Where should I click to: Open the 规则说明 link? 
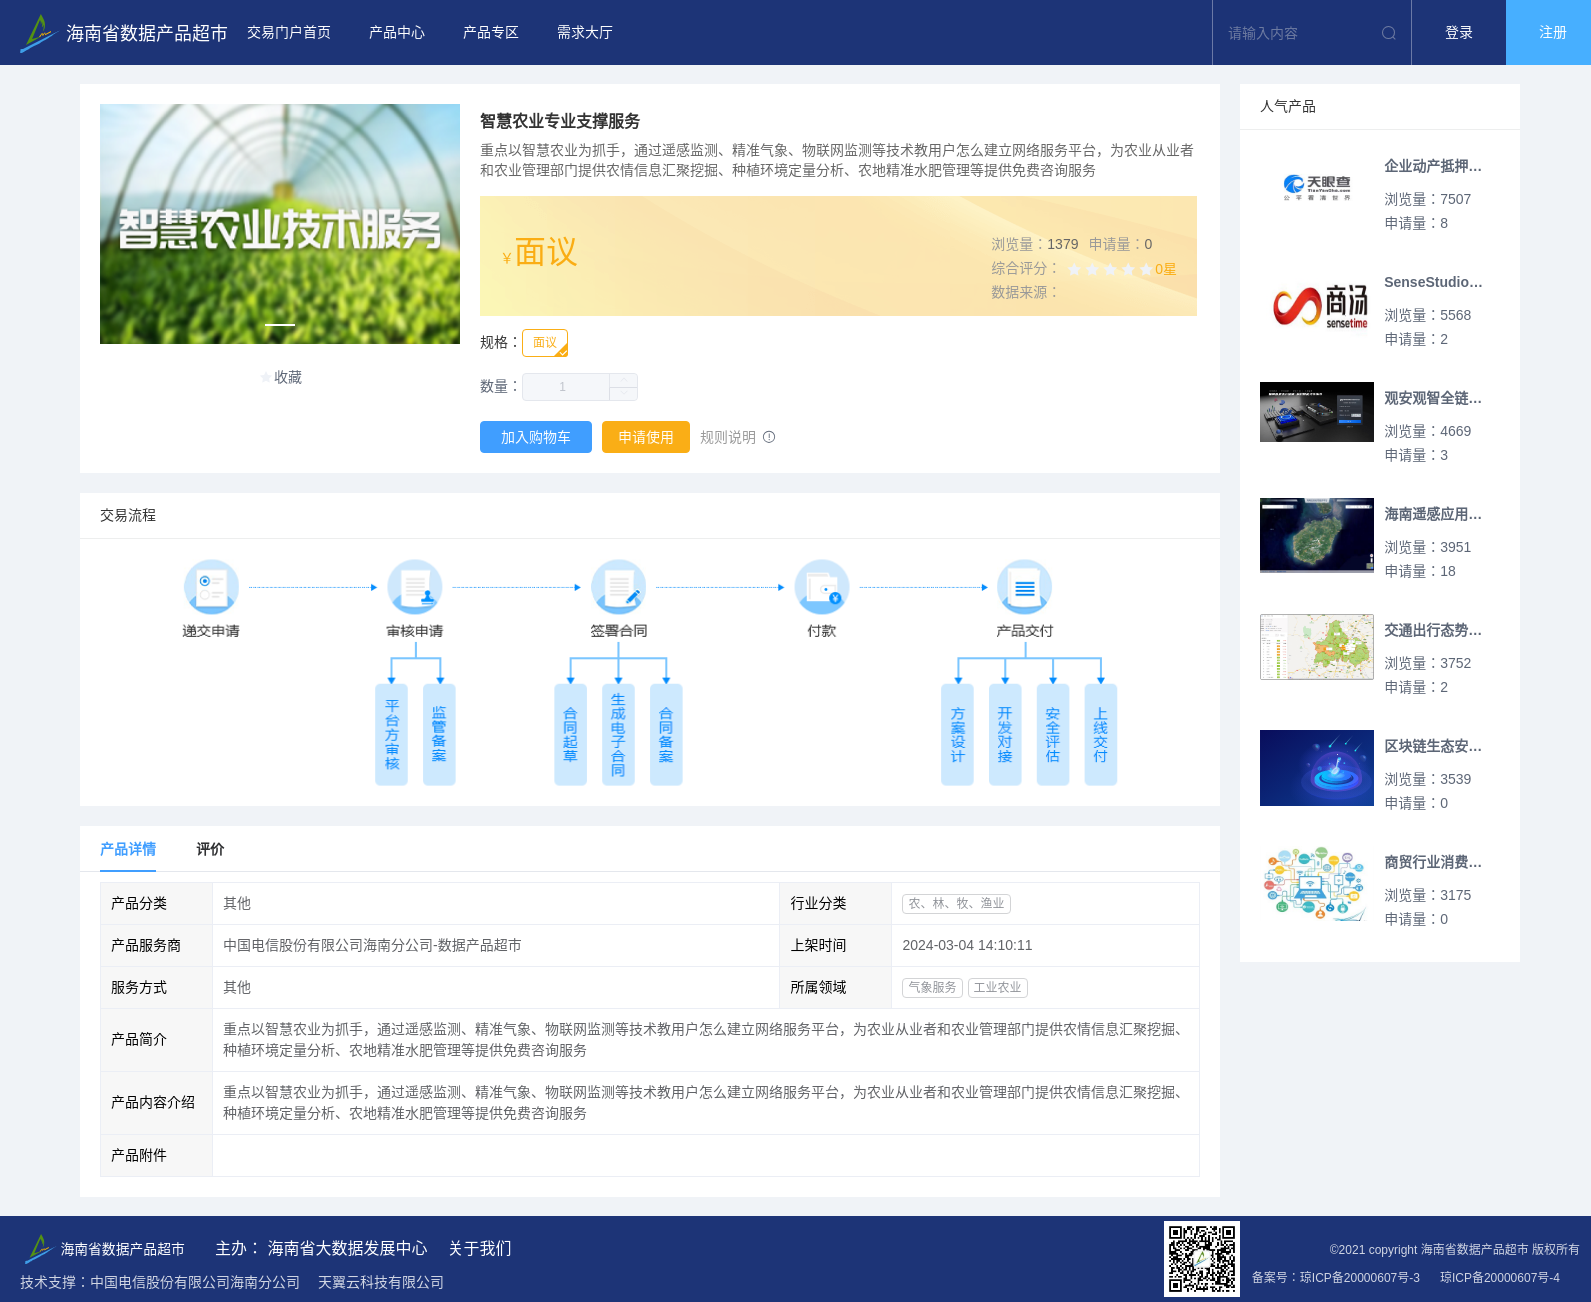pyautogui.click(x=728, y=437)
